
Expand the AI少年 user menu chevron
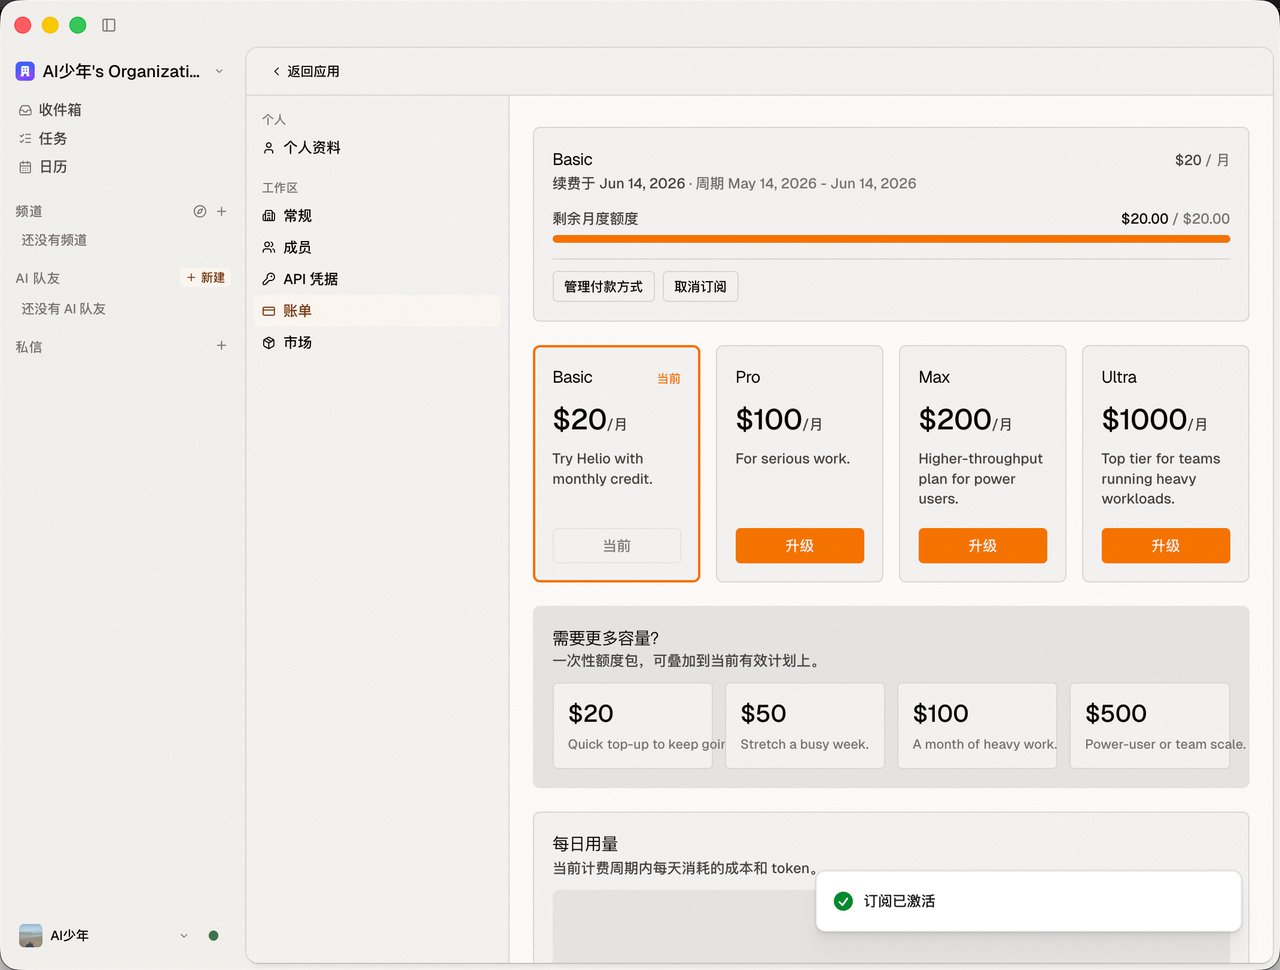coord(184,936)
